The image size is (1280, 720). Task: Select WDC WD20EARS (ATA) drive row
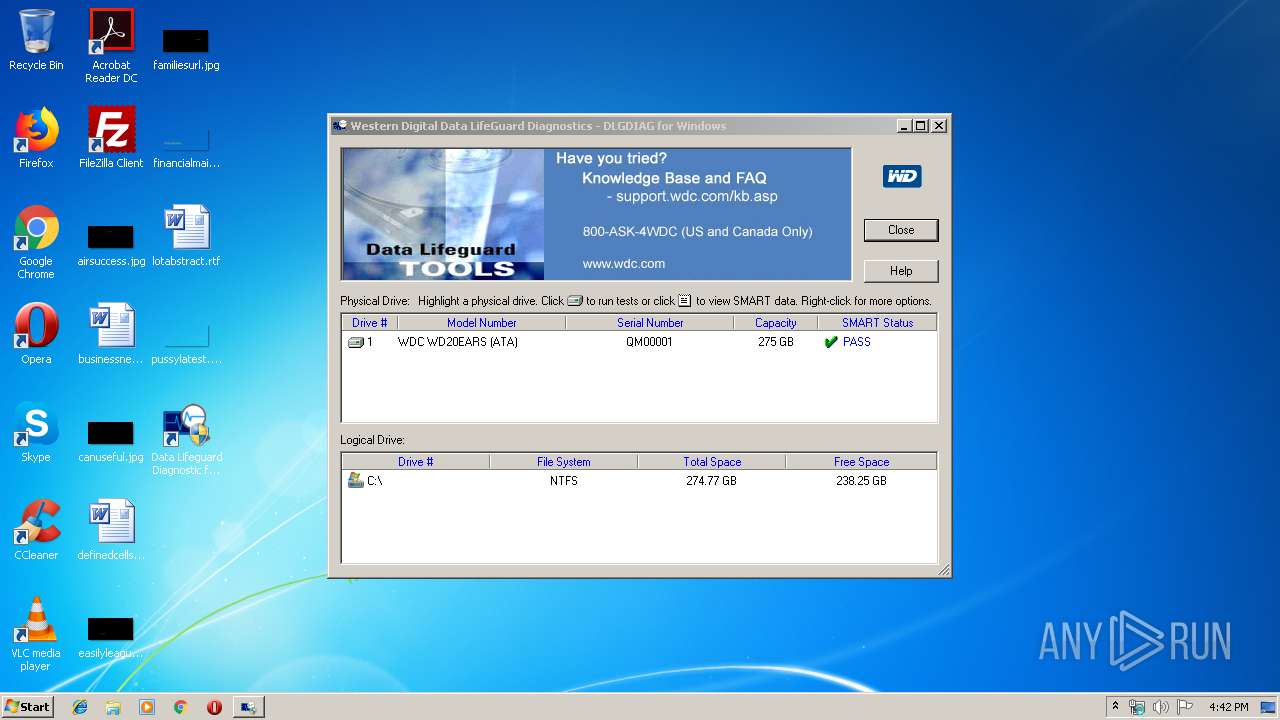pyautogui.click(x=639, y=342)
